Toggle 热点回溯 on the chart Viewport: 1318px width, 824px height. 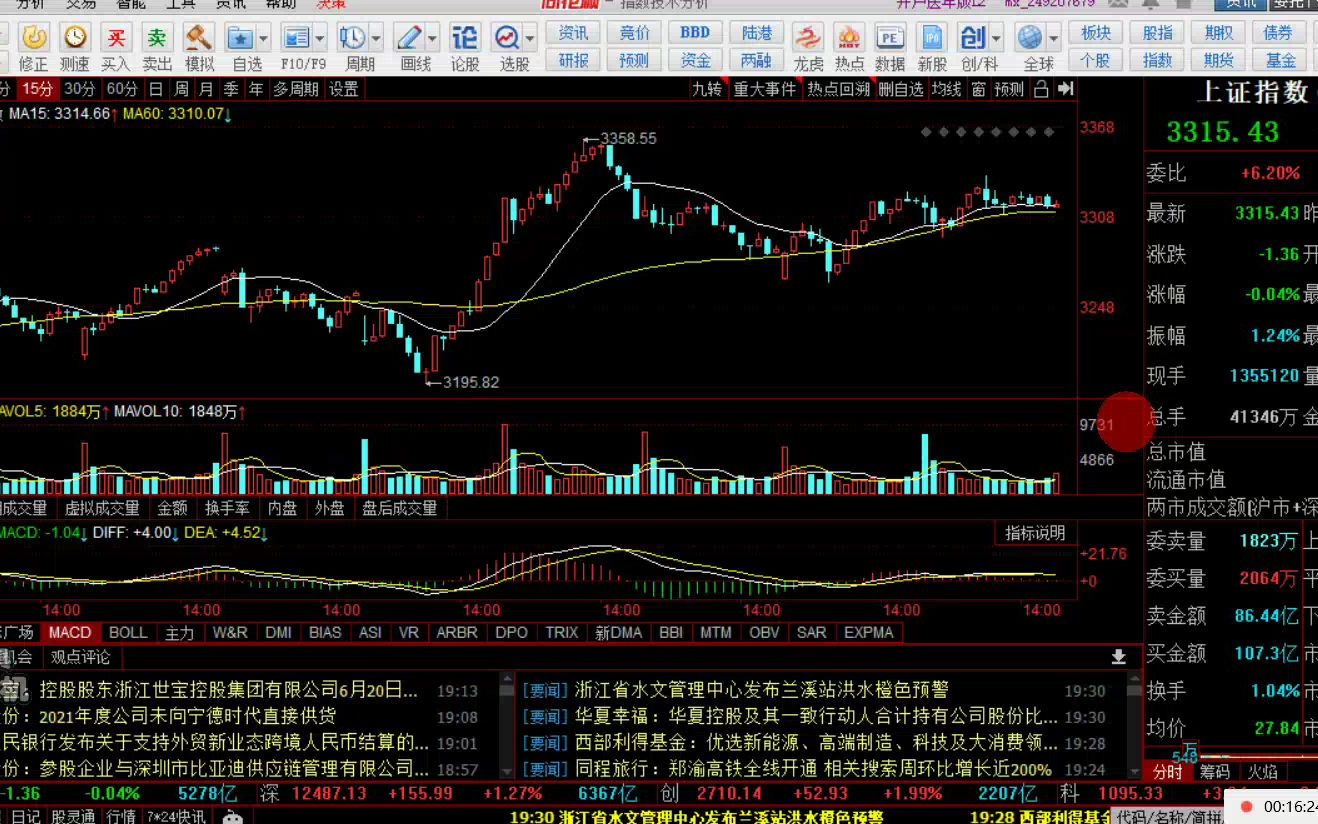click(838, 89)
